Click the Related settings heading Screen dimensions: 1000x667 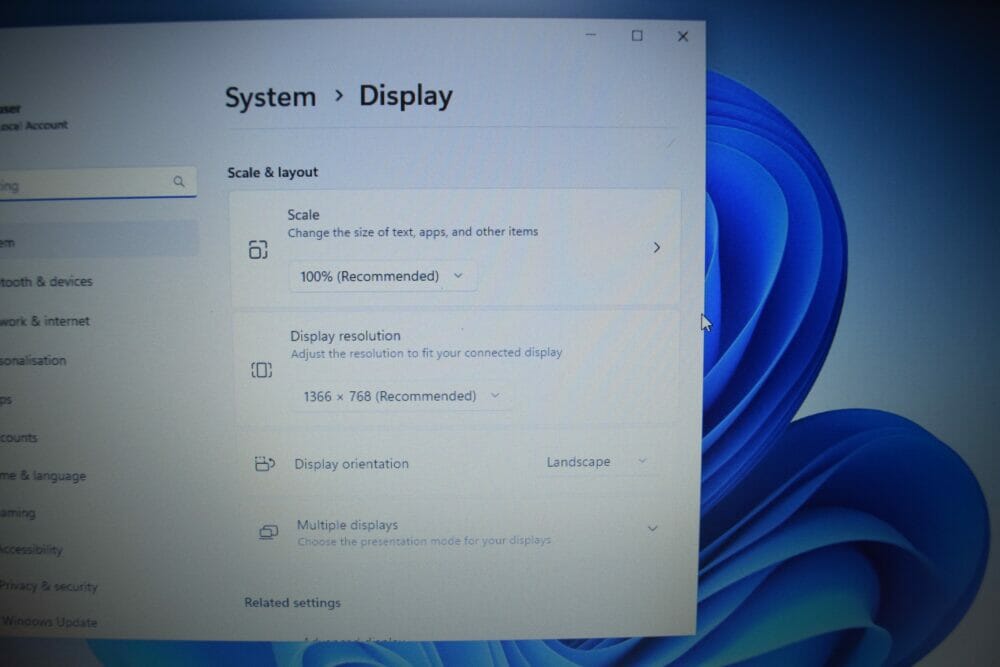(x=292, y=603)
